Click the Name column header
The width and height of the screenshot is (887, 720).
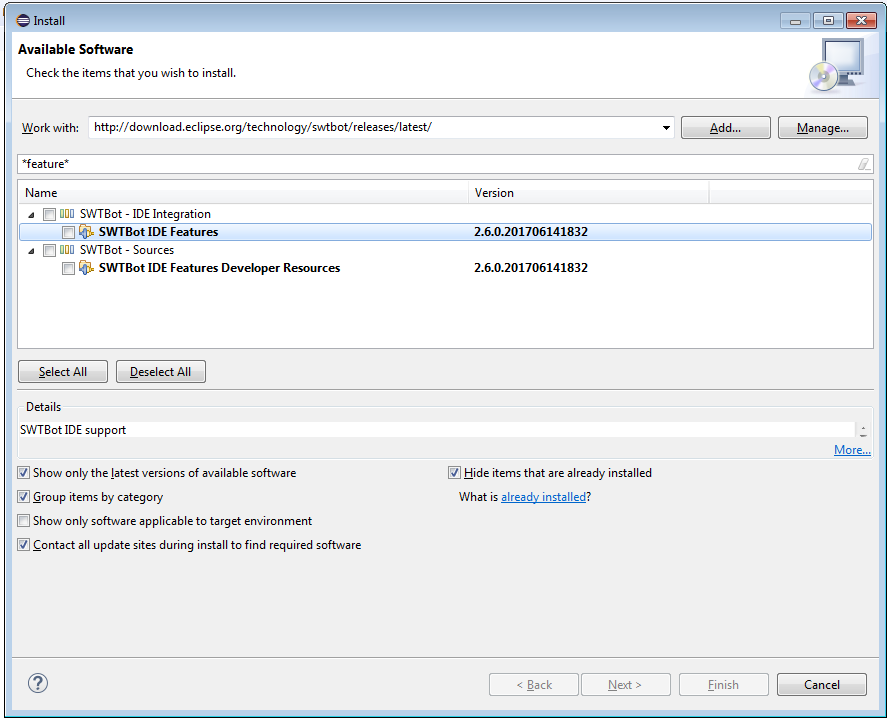click(x=243, y=193)
